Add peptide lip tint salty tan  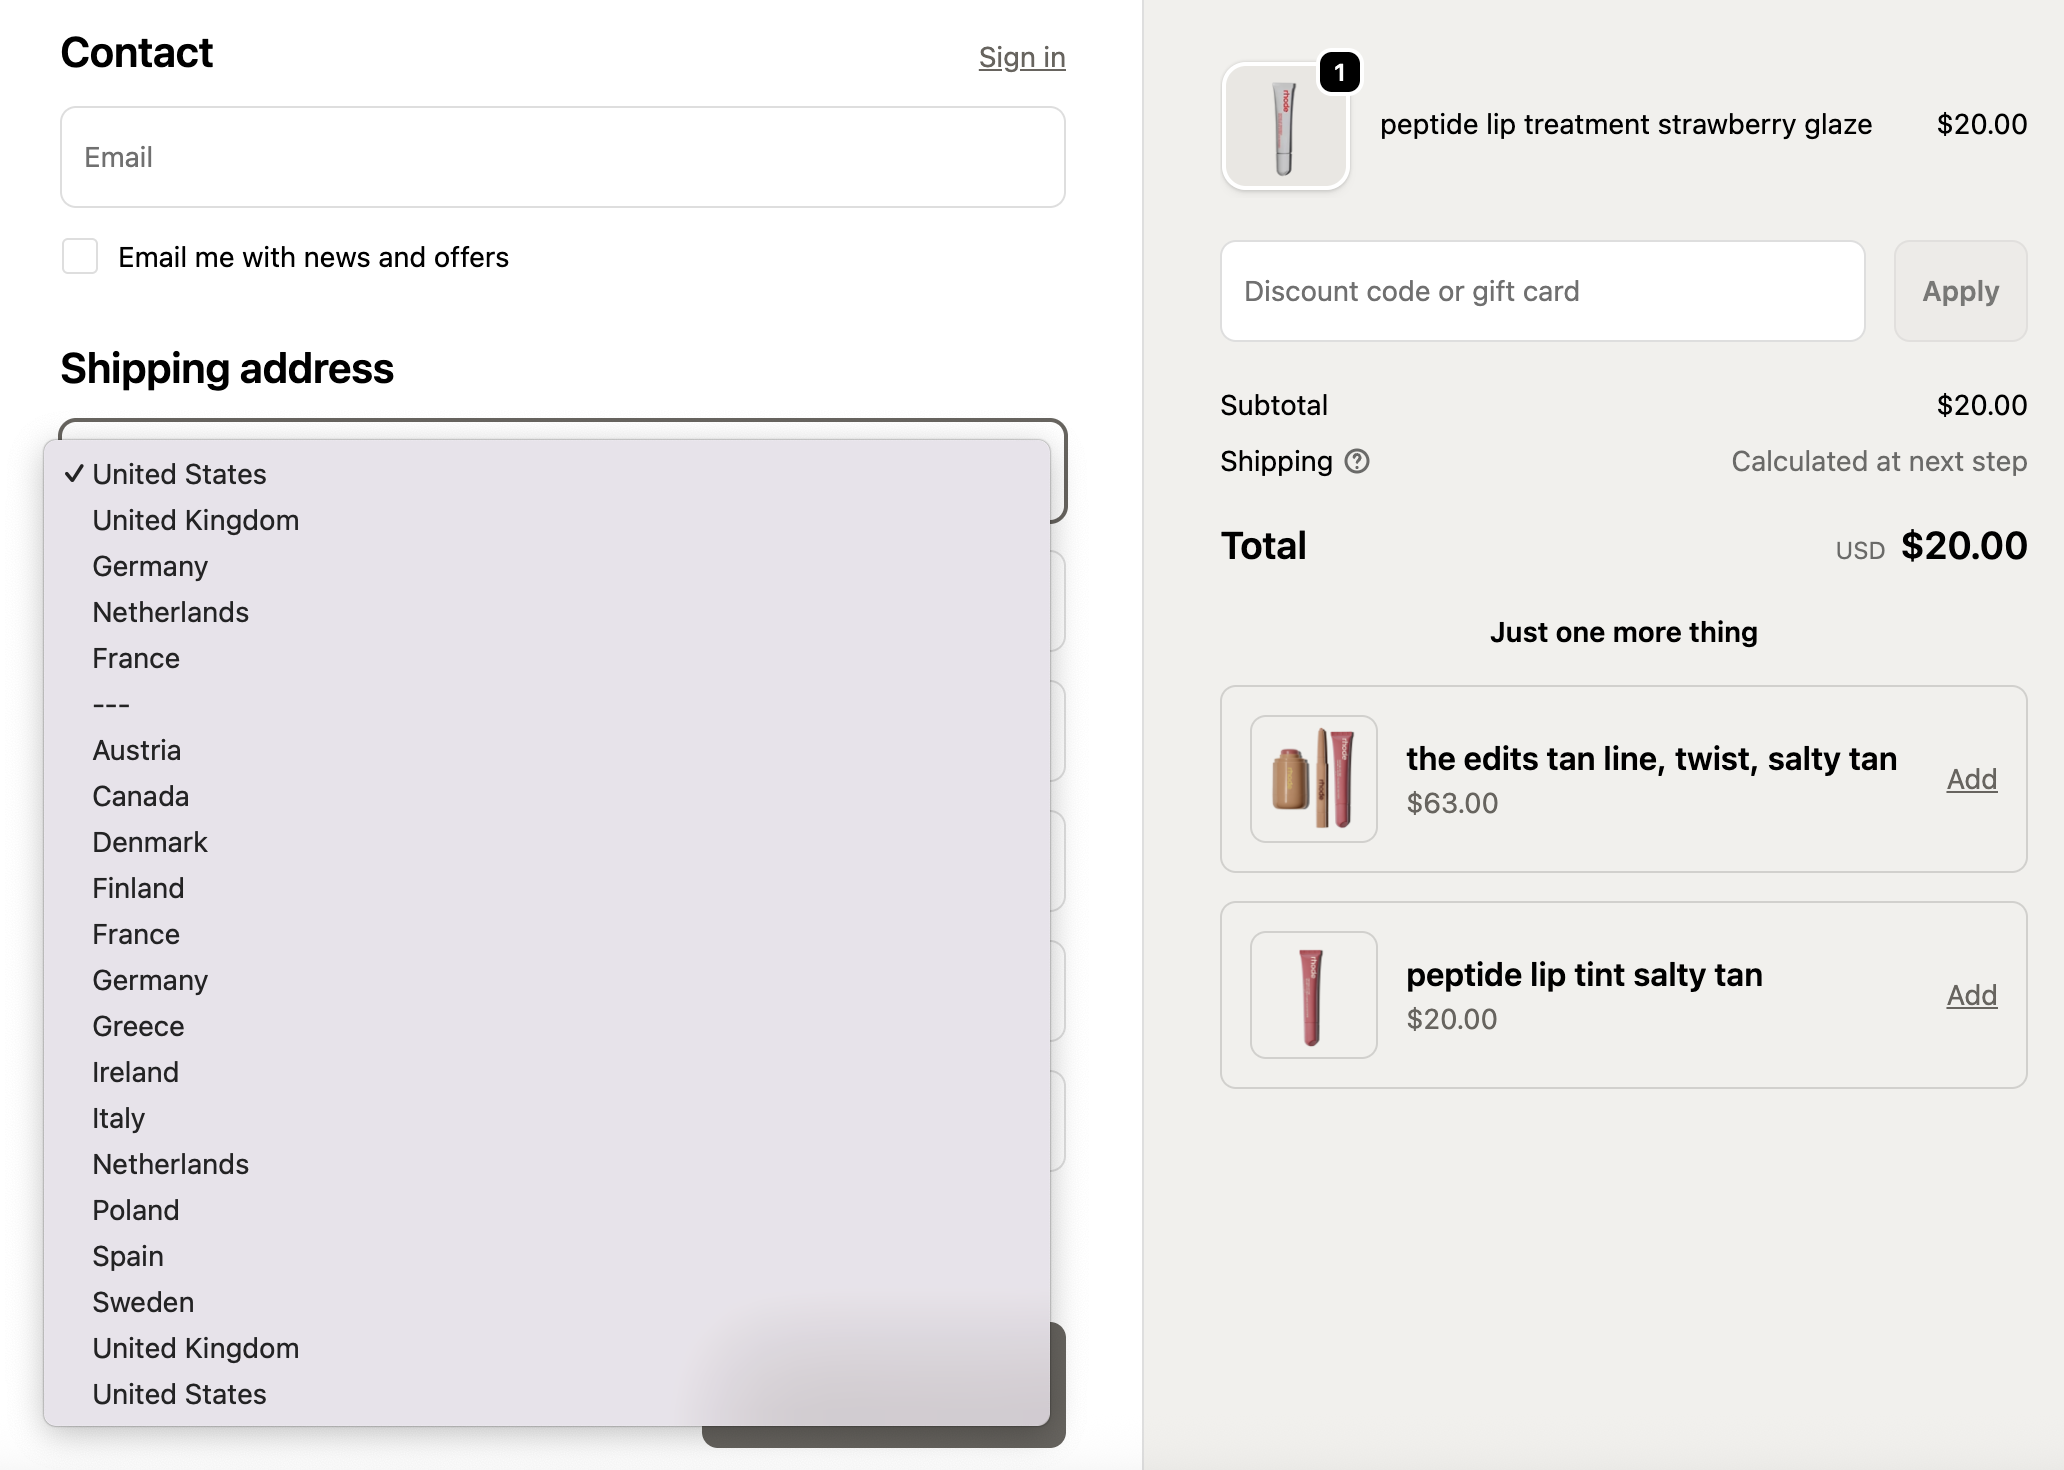coord(1971,995)
